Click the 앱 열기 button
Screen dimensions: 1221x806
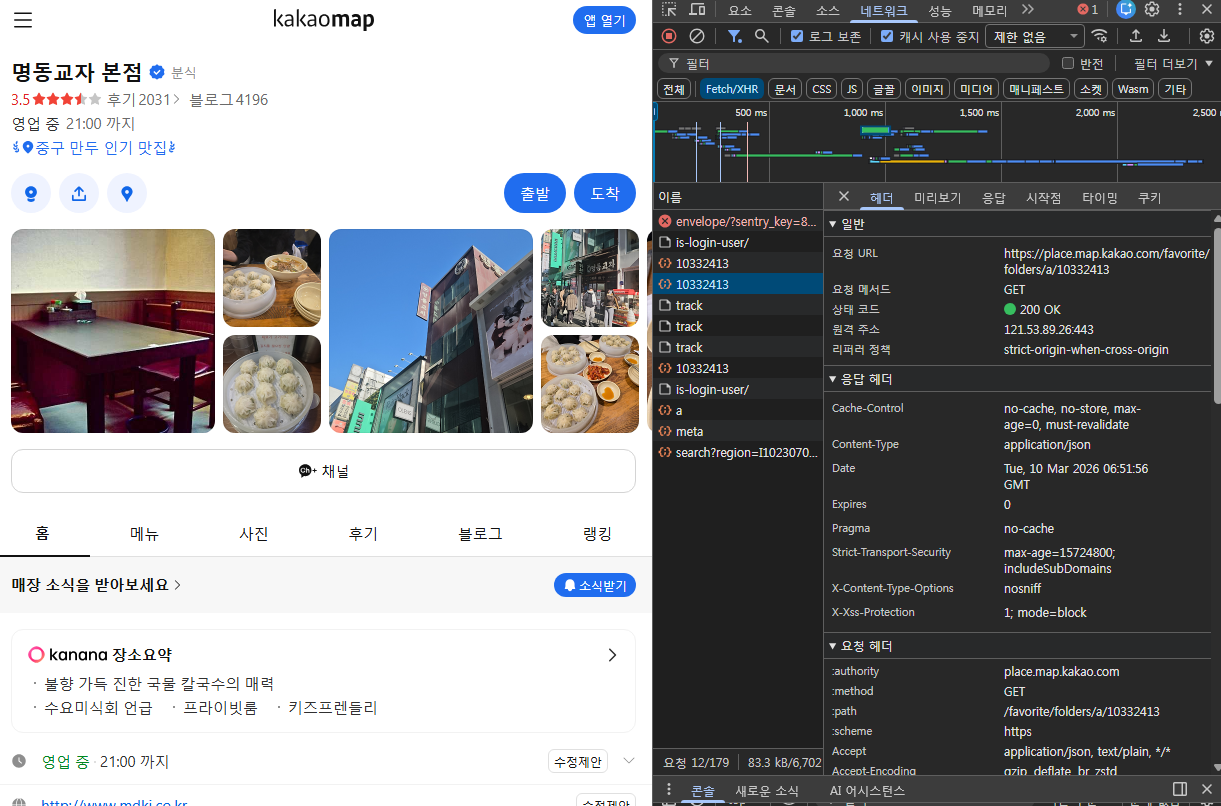[x=604, y=20]
